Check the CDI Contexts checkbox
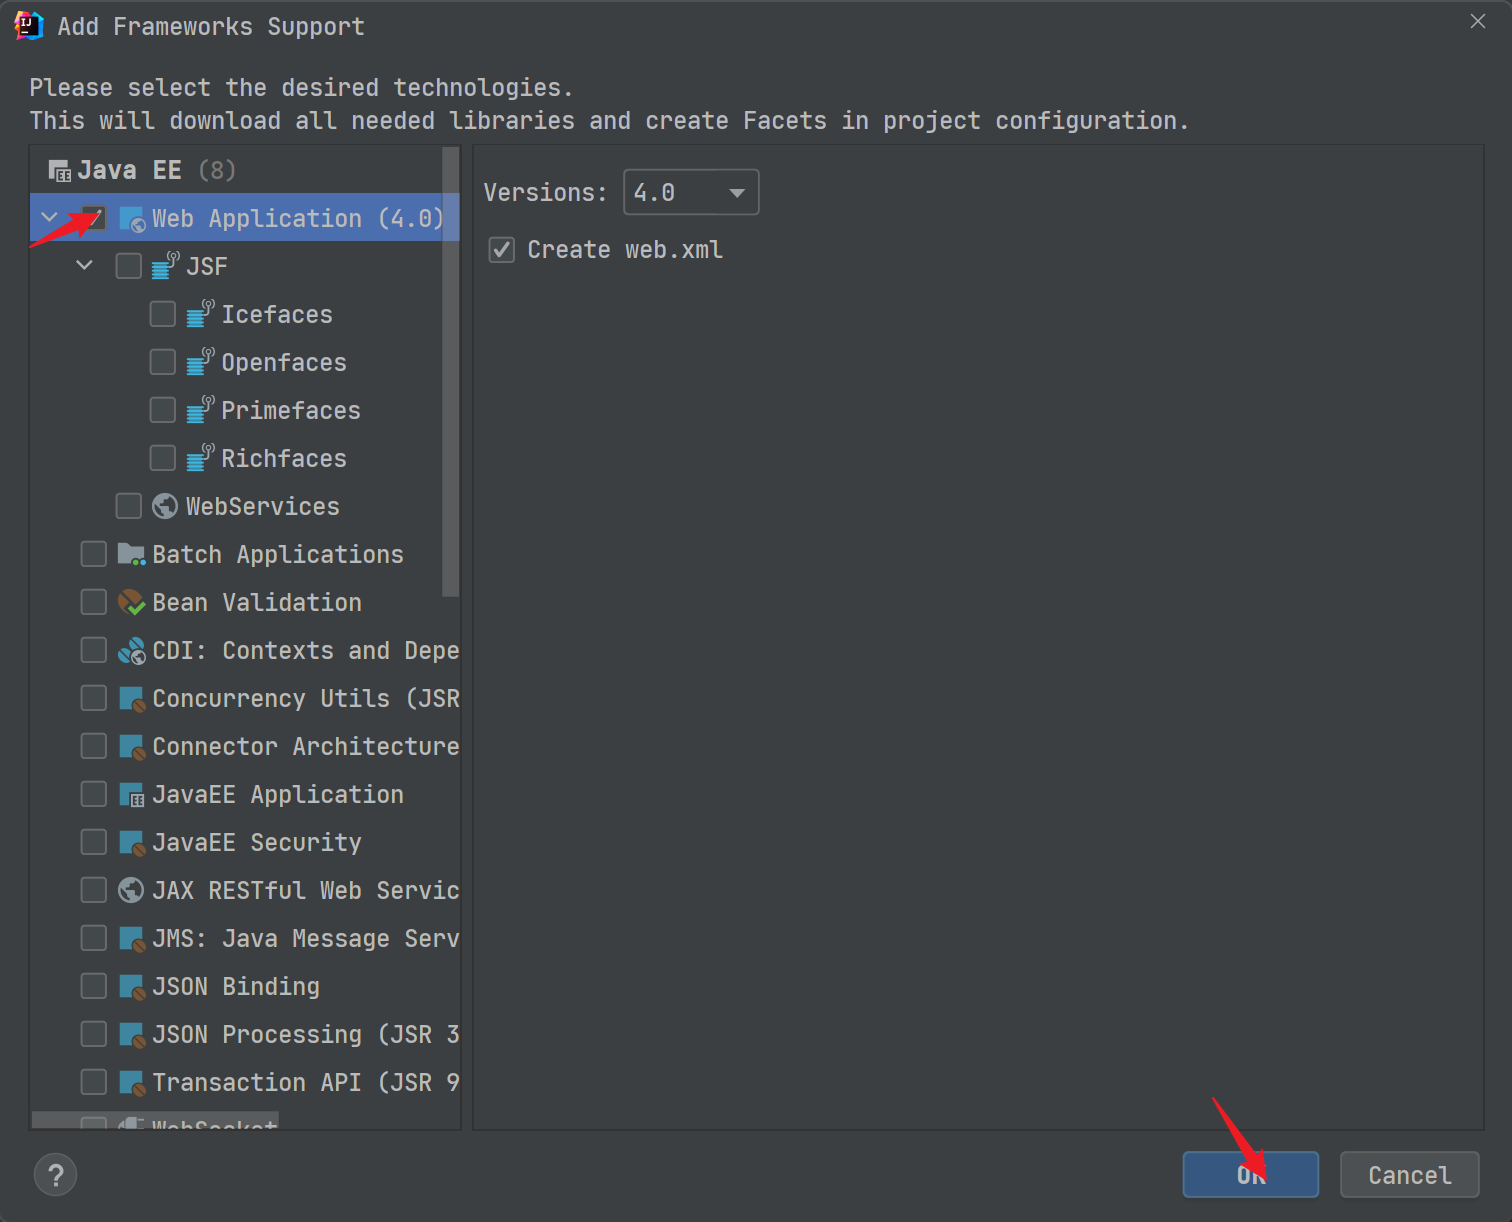Screen dimensions: 1512x1222 [x=94, y=650]
